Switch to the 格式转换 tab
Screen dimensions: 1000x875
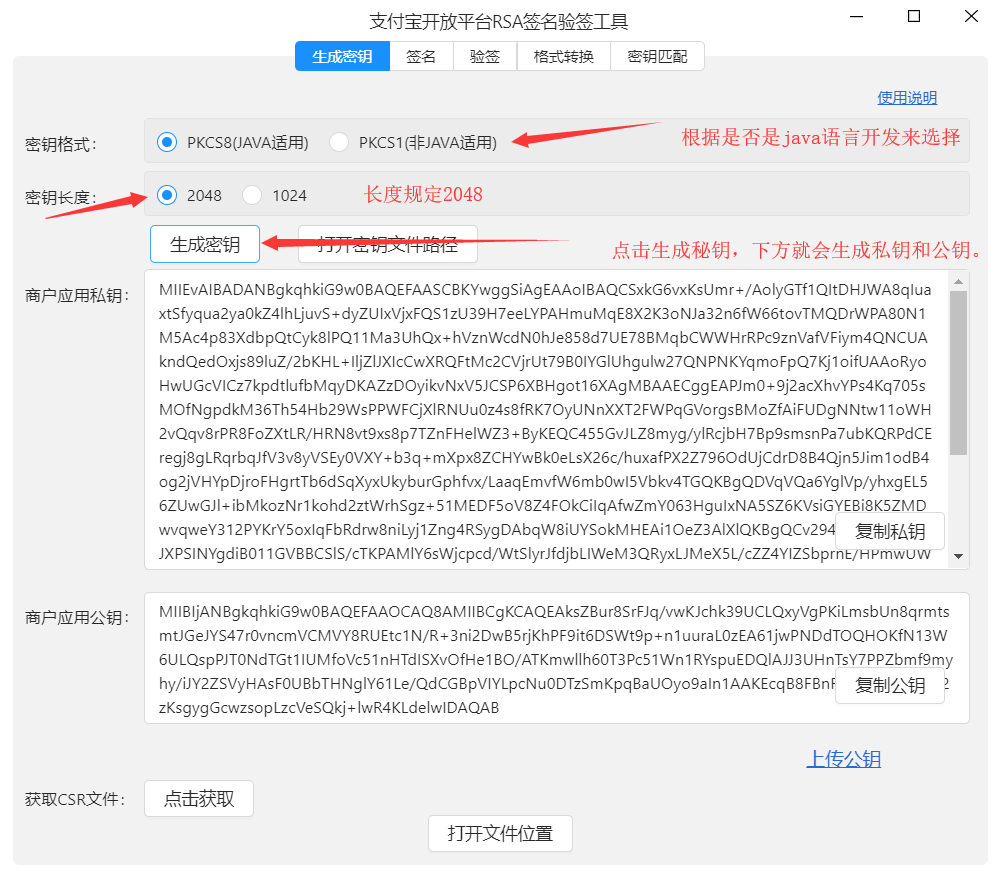564,56
